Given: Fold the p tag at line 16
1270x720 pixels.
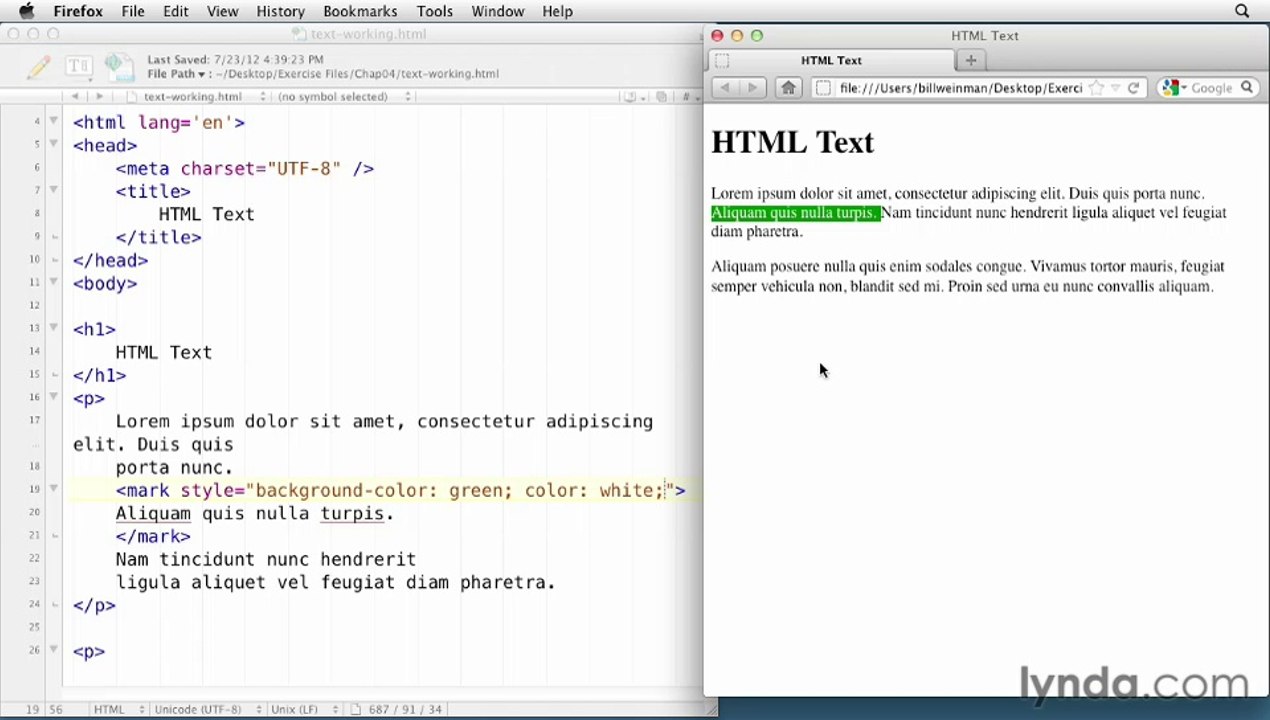Looking at the screenshot, I should 54,398.
